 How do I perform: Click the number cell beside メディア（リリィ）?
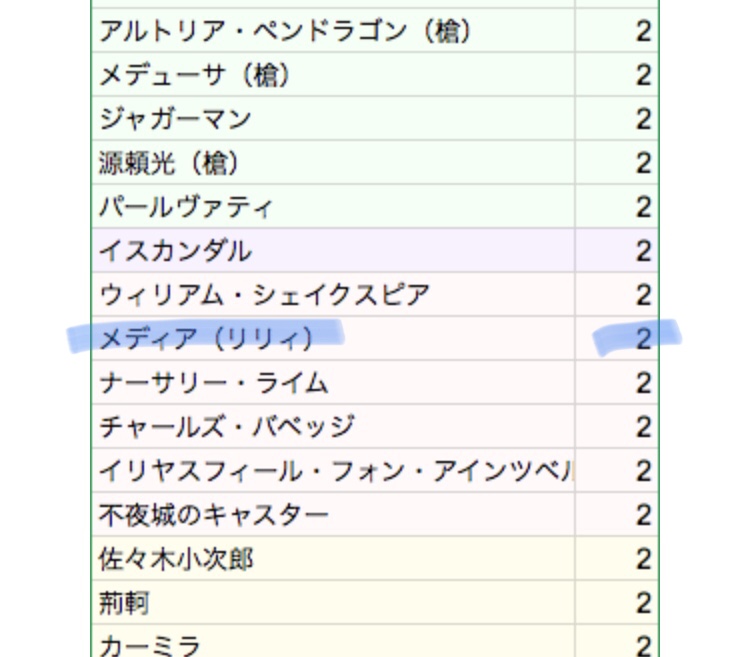617,339
